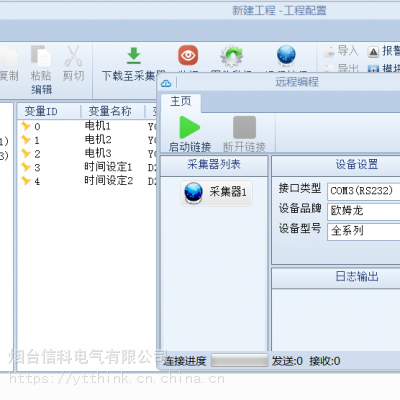Select variable row 时间设定2
Screen dimensions: 400x400
click(87, 181)
